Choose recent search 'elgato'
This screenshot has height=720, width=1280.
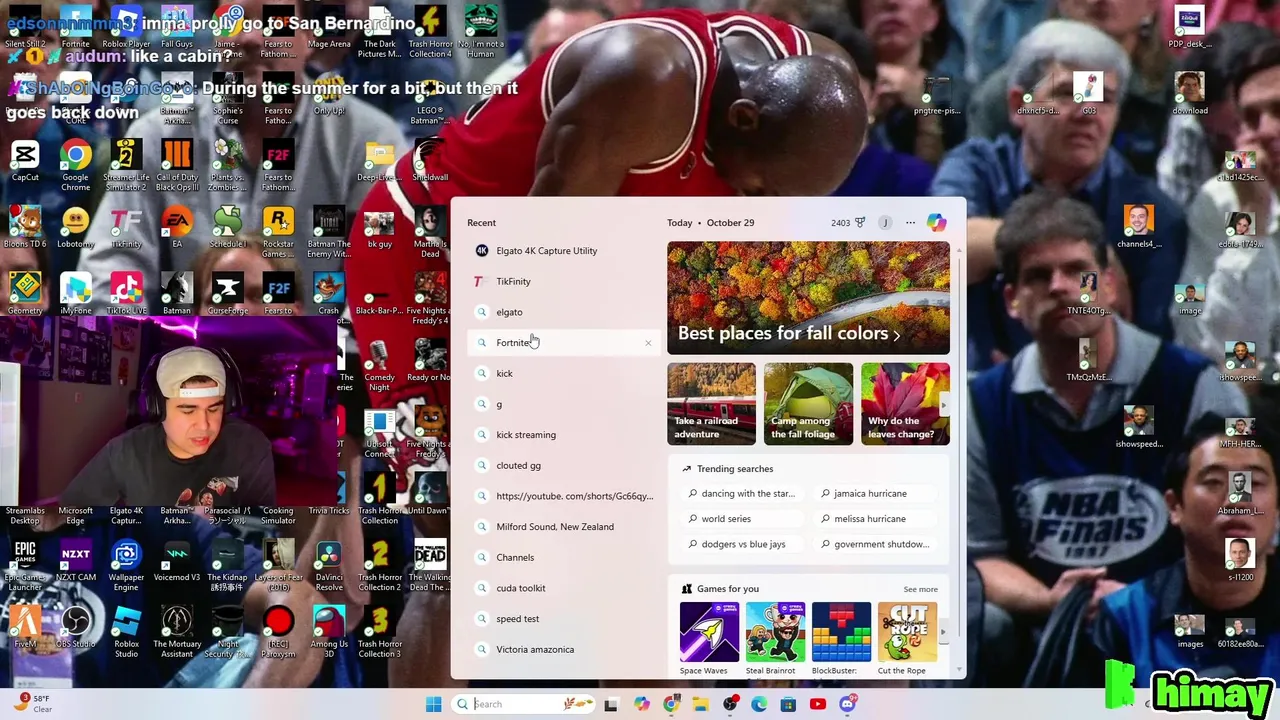coord(563,312)
